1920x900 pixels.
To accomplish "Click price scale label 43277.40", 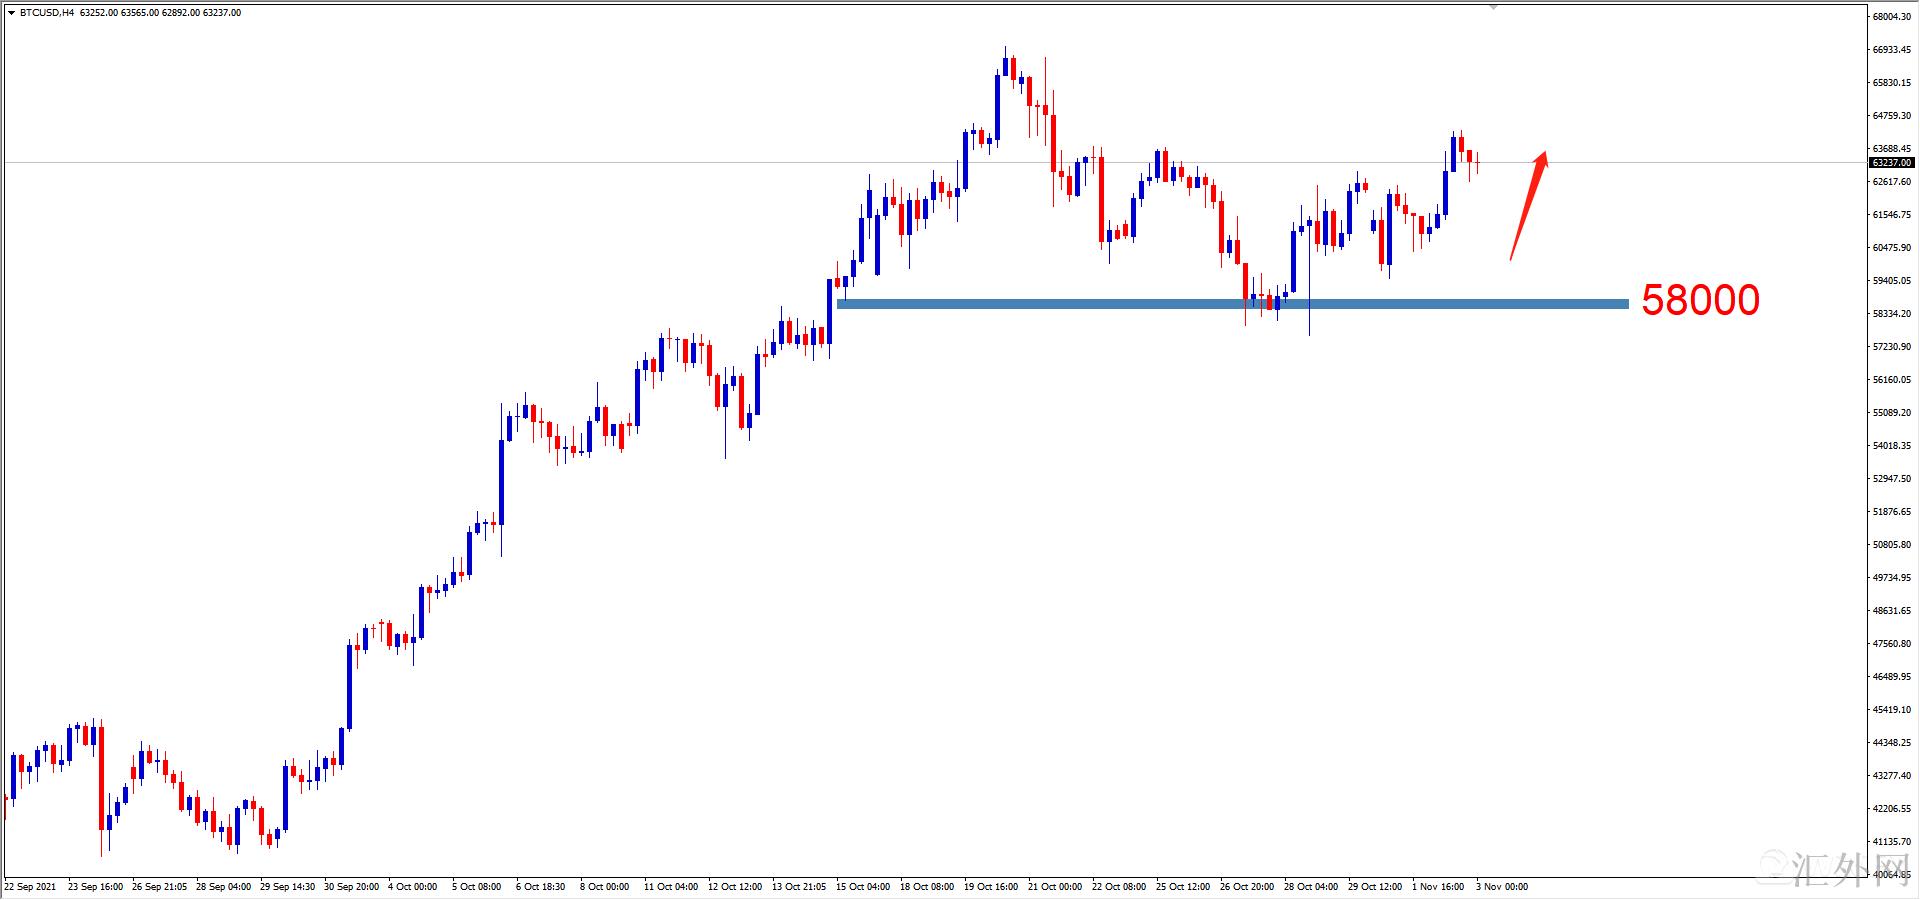I will 1892,776.
